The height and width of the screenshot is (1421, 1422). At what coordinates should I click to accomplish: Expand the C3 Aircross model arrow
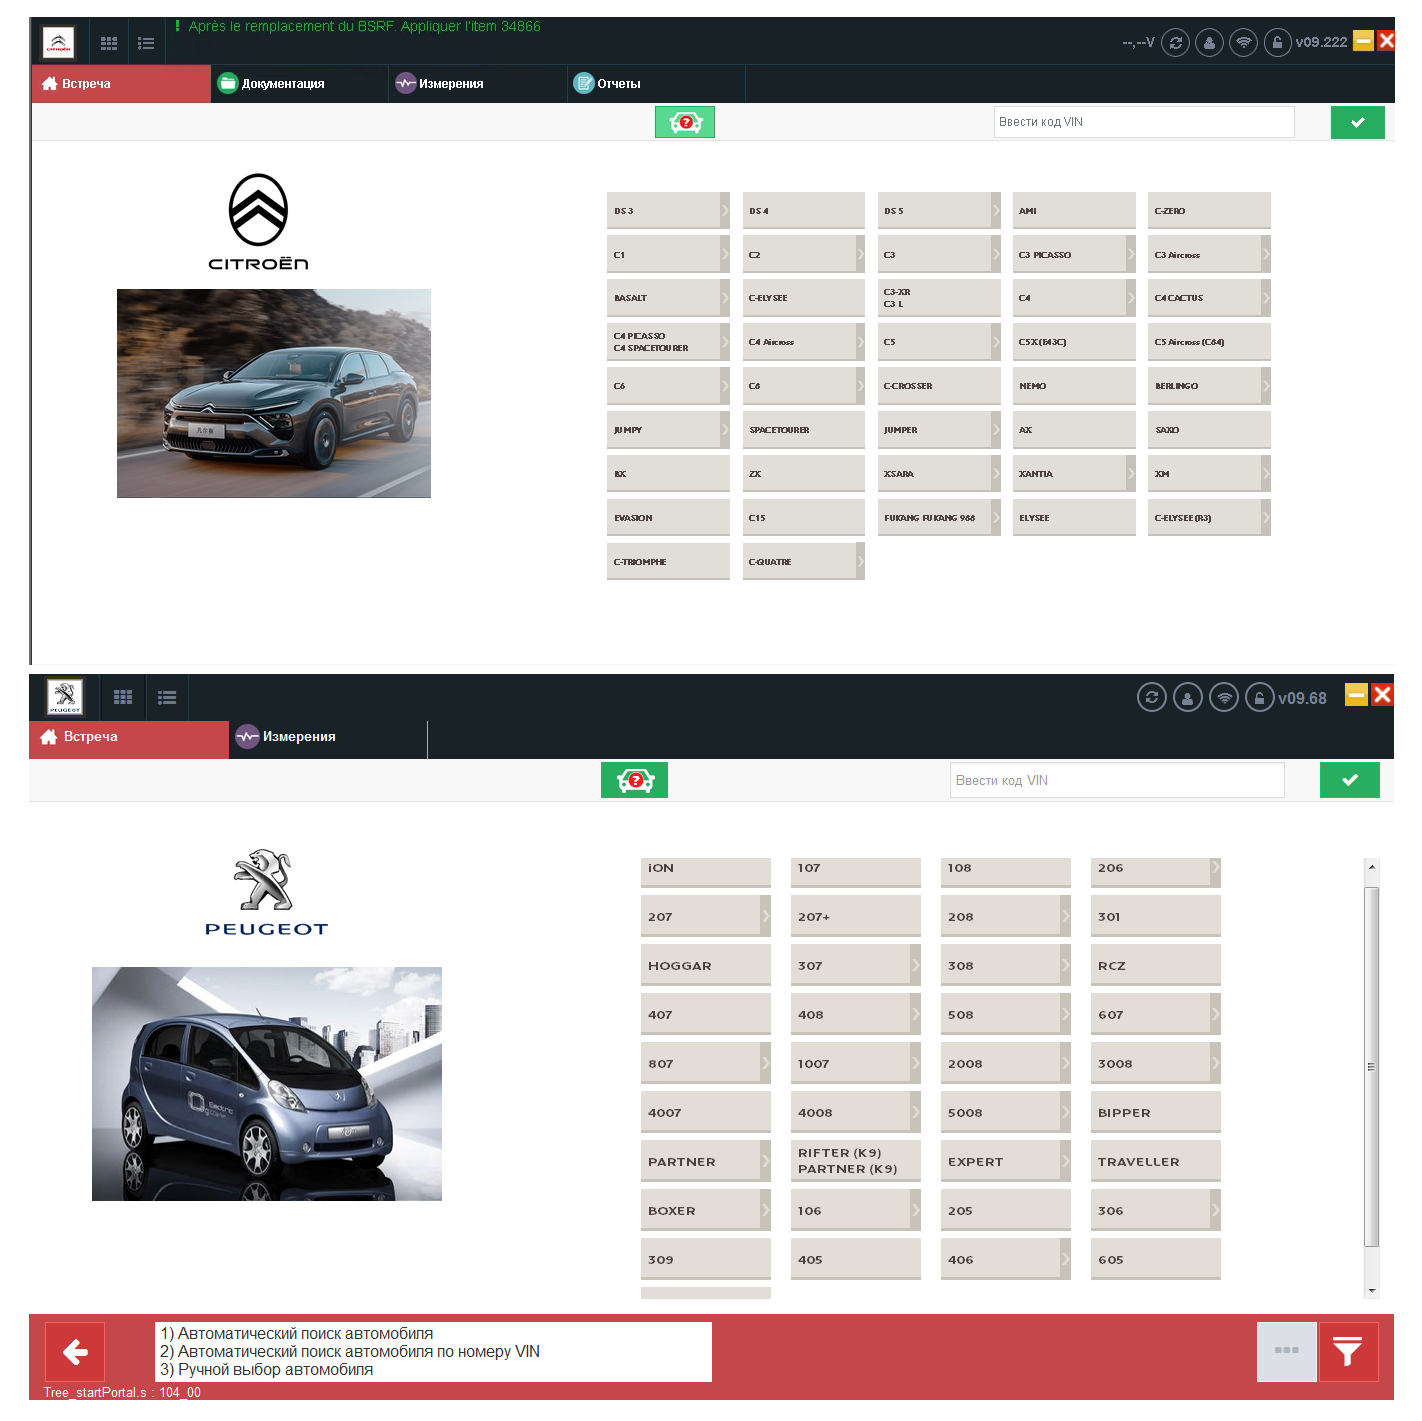[x=1266, y=254]
